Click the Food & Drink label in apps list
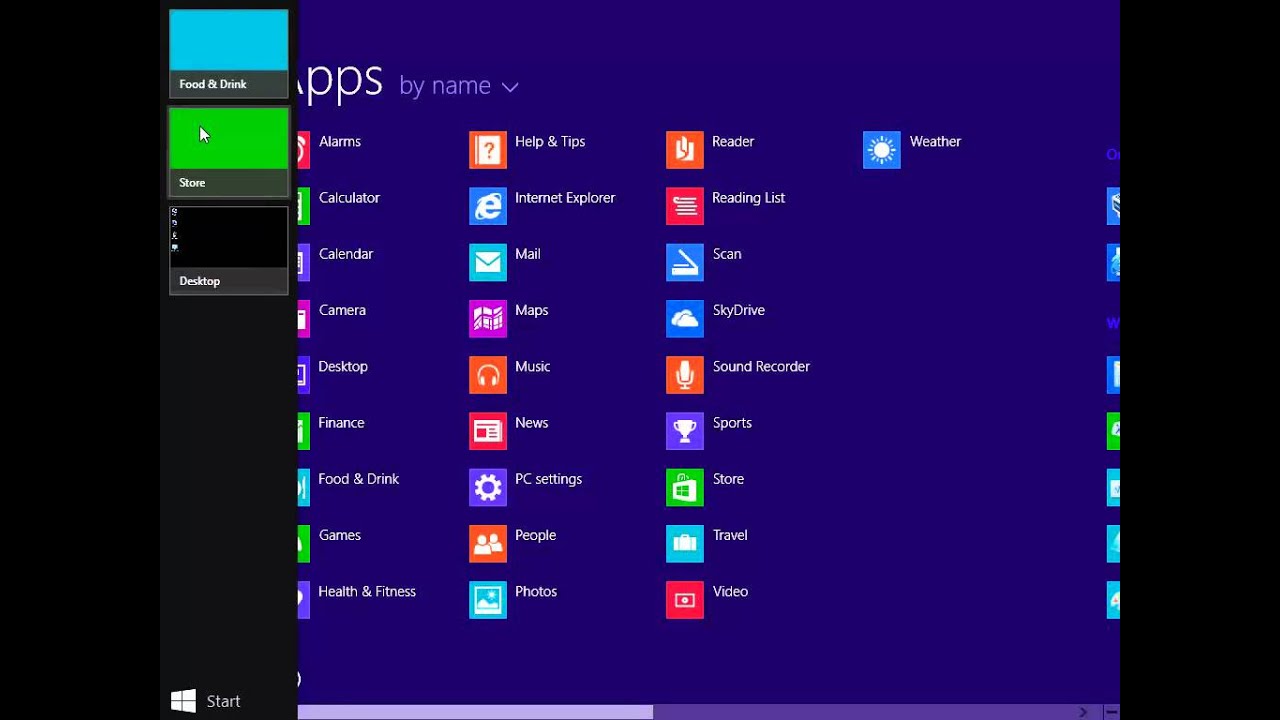 tap(358, 479)
